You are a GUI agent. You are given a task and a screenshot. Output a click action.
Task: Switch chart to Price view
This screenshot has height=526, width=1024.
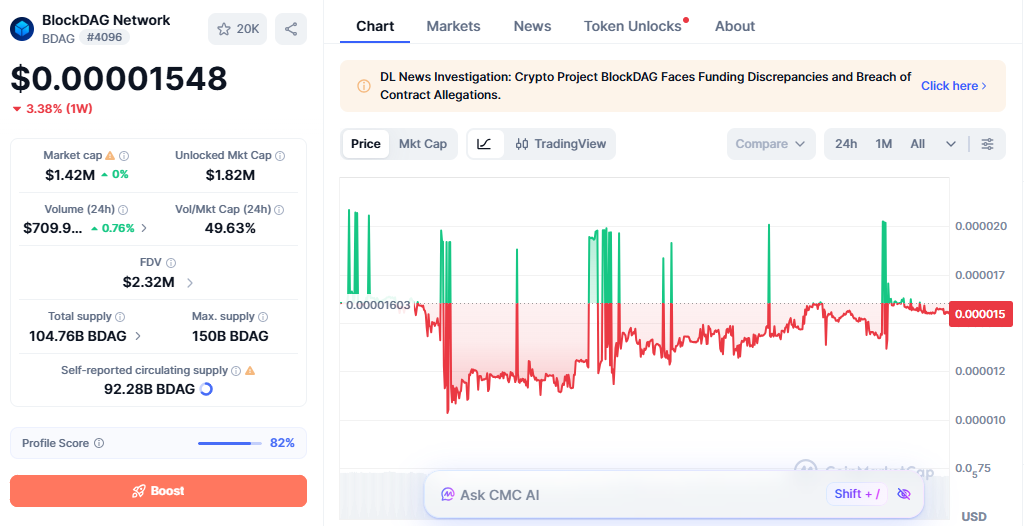pyautogui.click(x=366, y=144)
